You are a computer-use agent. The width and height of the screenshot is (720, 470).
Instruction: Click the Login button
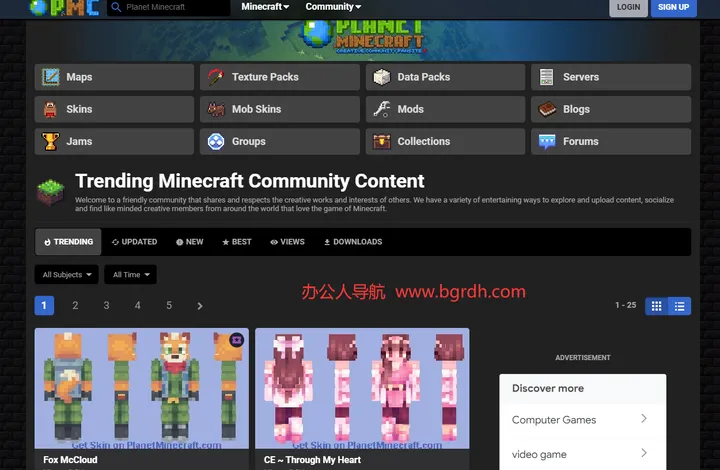point(628,7)
